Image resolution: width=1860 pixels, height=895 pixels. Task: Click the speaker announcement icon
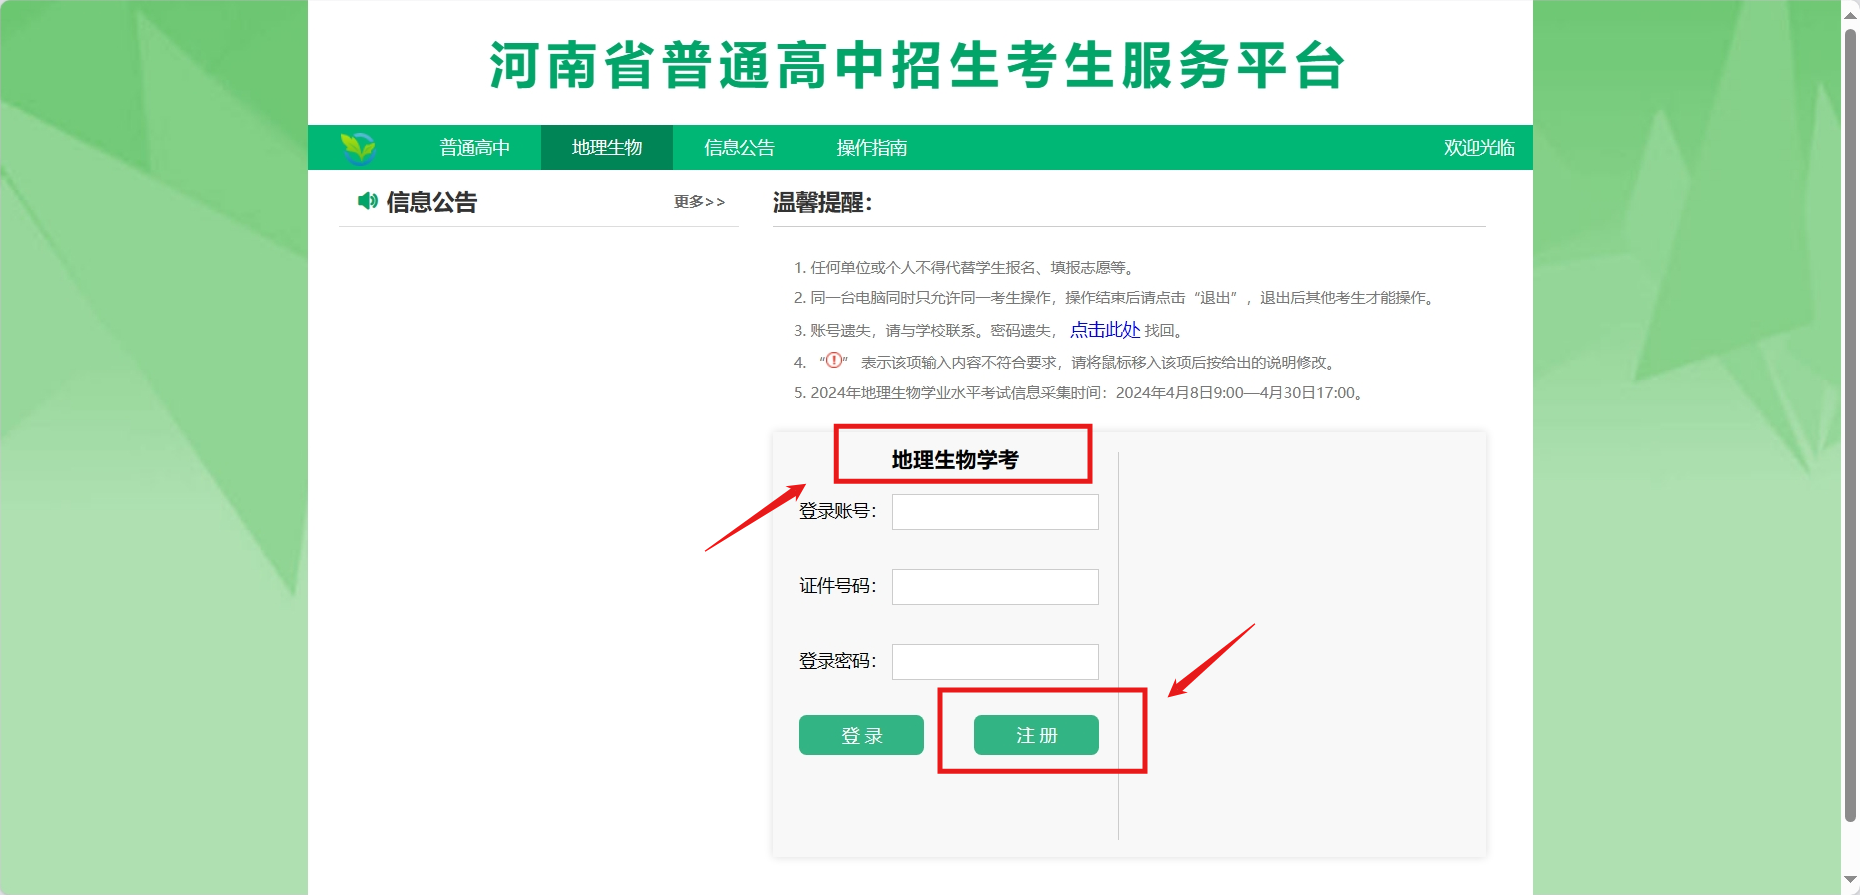tap(367, 201)
